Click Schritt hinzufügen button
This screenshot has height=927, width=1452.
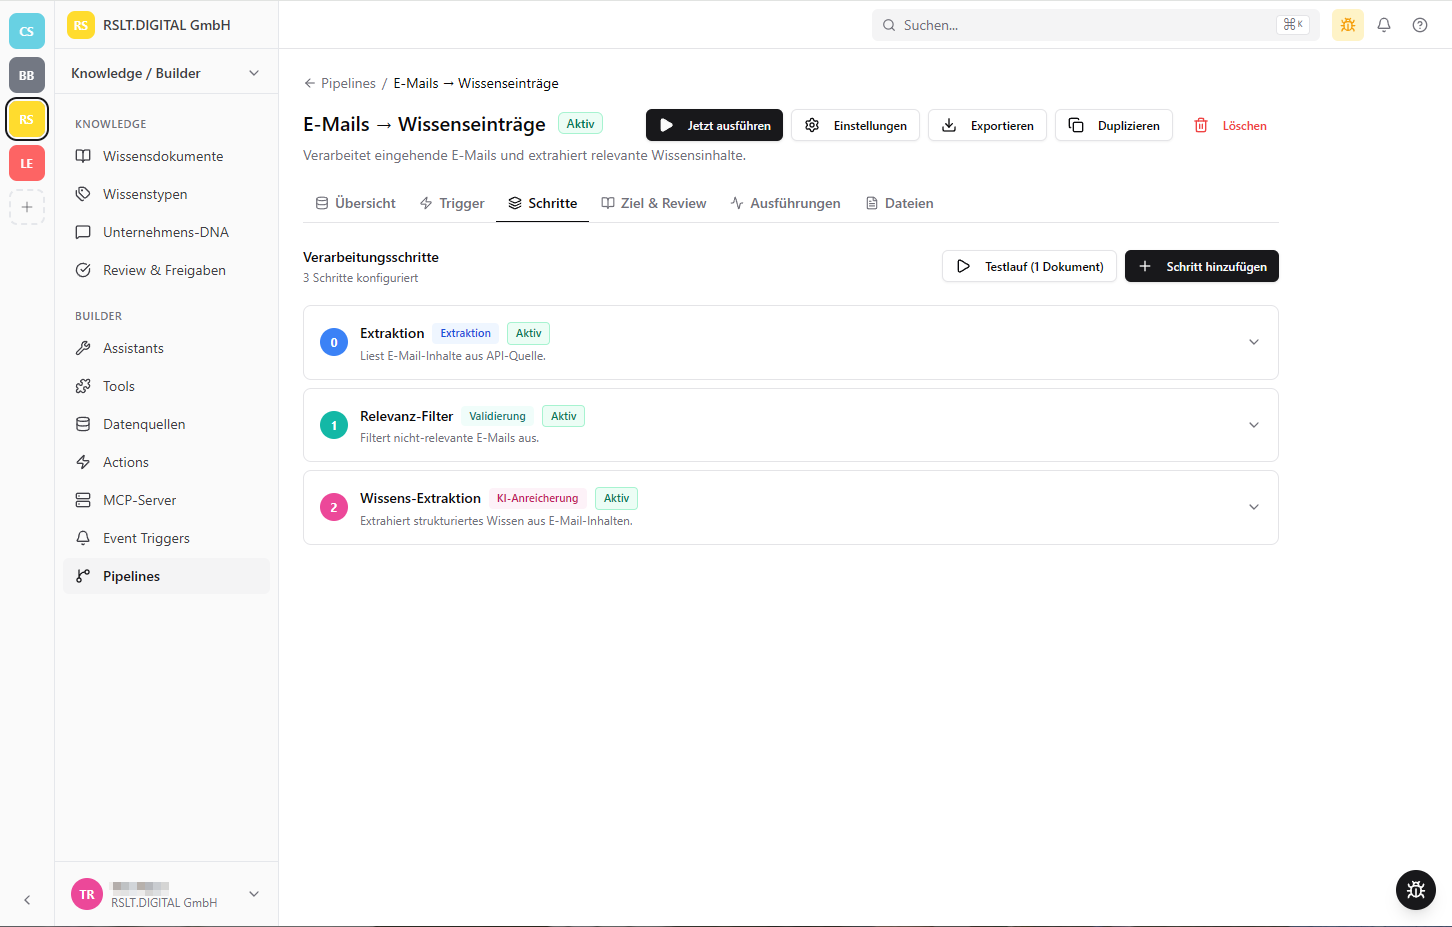(1202, 266)
